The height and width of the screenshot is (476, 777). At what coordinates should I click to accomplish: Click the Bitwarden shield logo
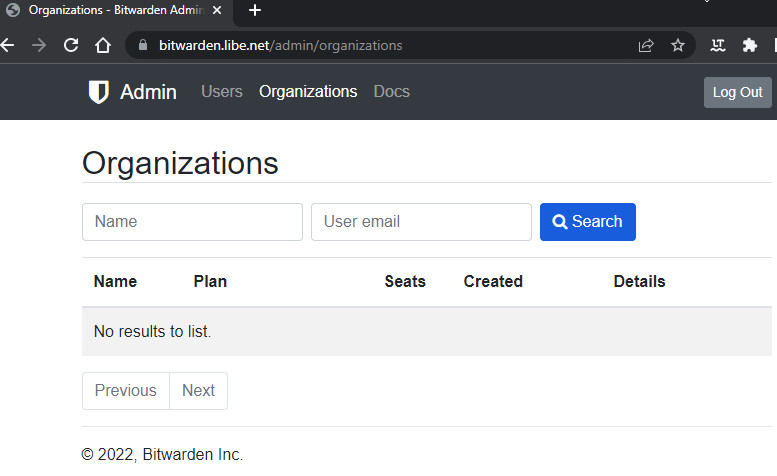coord(98,92)
